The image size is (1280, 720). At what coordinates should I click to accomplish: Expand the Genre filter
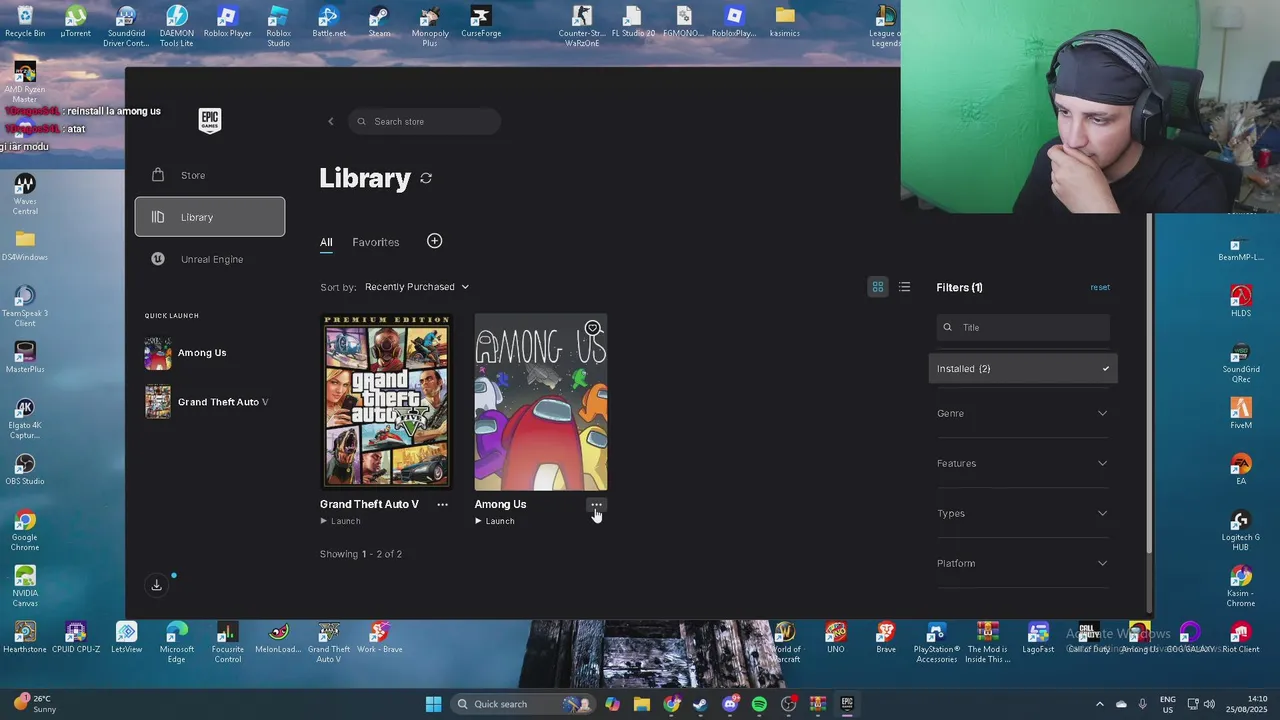[1022, 413]
